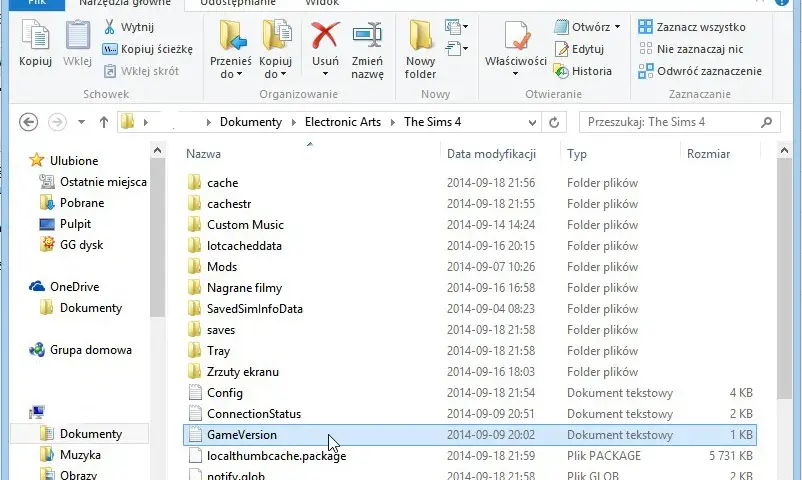Click the red Usuń delete icon

tap(325, 35)
